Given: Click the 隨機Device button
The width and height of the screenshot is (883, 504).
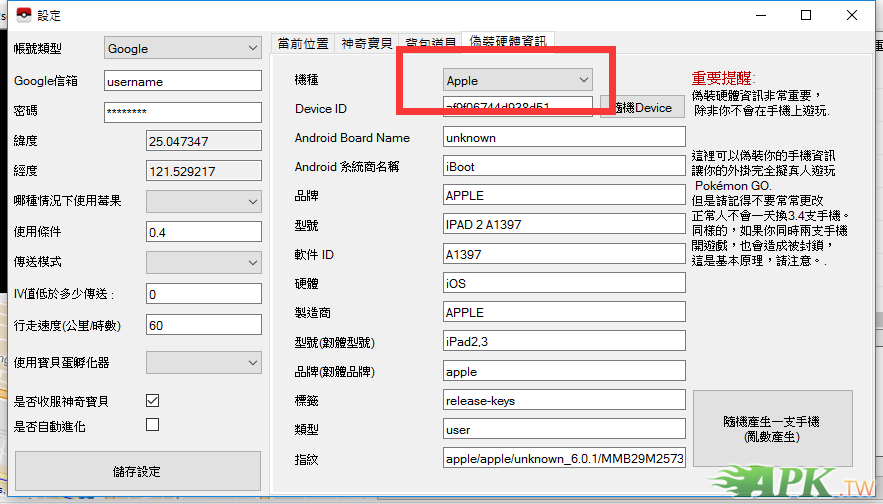Looking at the screenshot, I should click(x=643, y=107).
